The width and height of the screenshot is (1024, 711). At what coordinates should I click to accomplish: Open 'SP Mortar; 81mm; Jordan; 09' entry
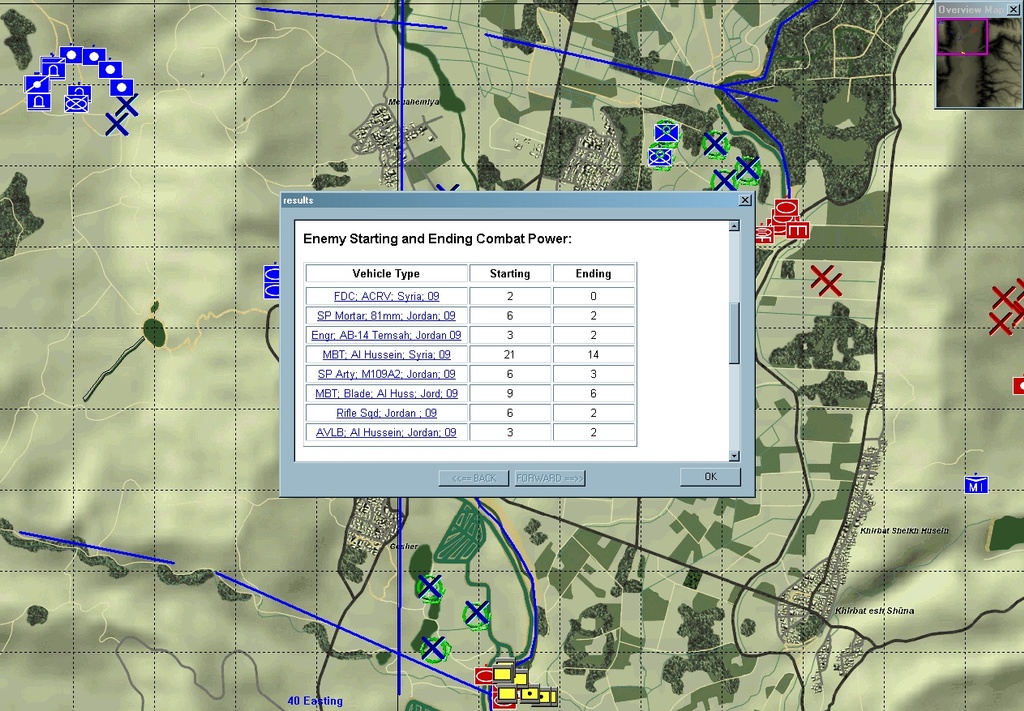coord(386,316)
